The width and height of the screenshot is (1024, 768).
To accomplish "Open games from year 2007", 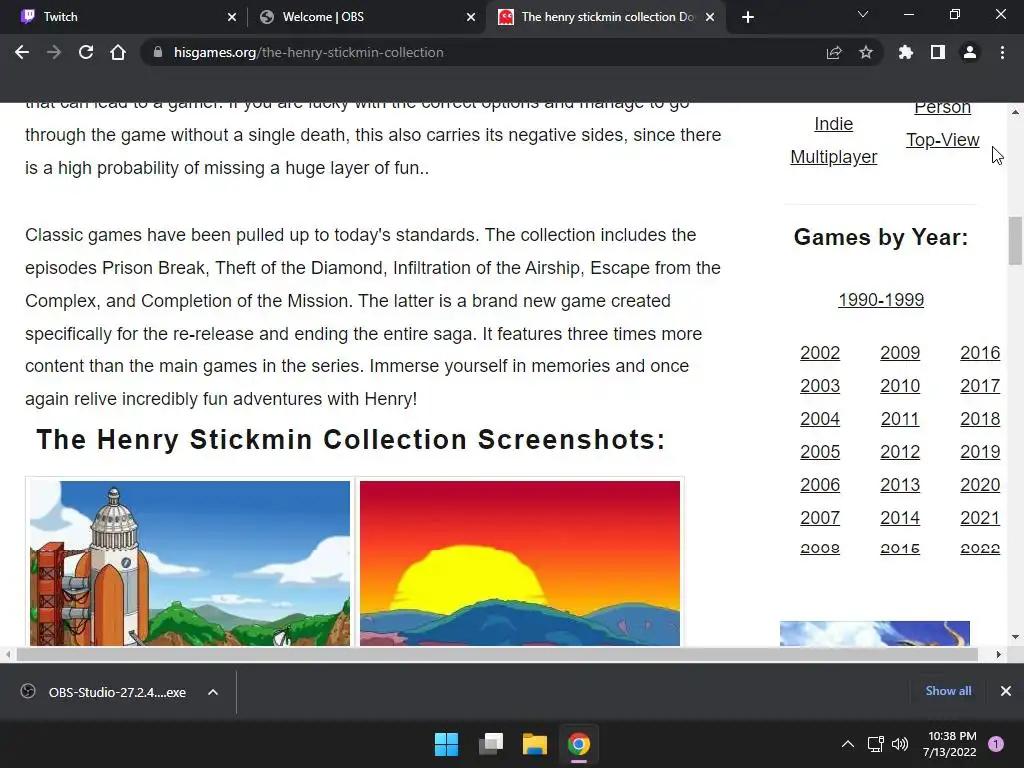I will (820, 518).
